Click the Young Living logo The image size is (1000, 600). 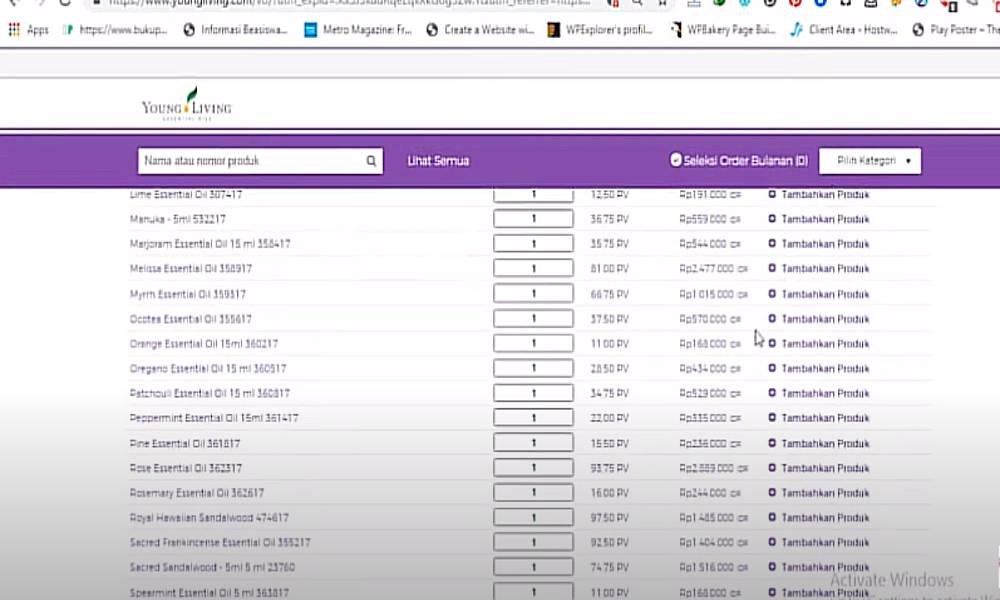point(187,104)
